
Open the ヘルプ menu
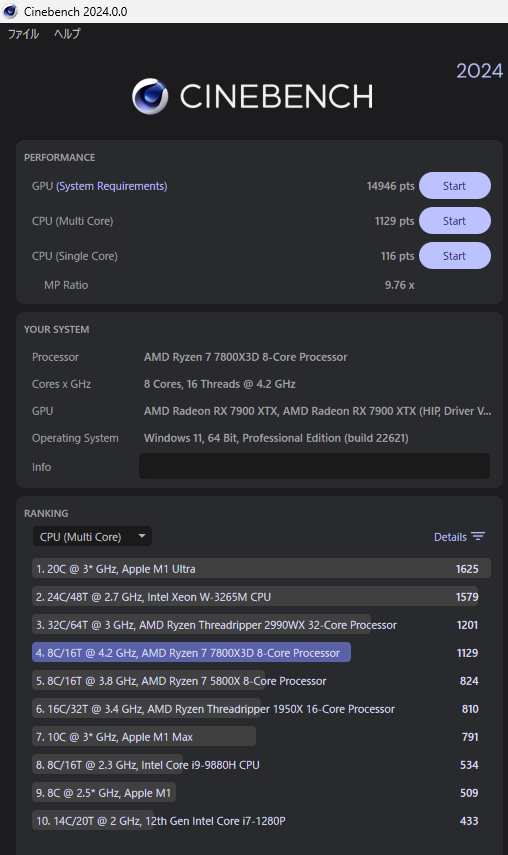[67, 34]
